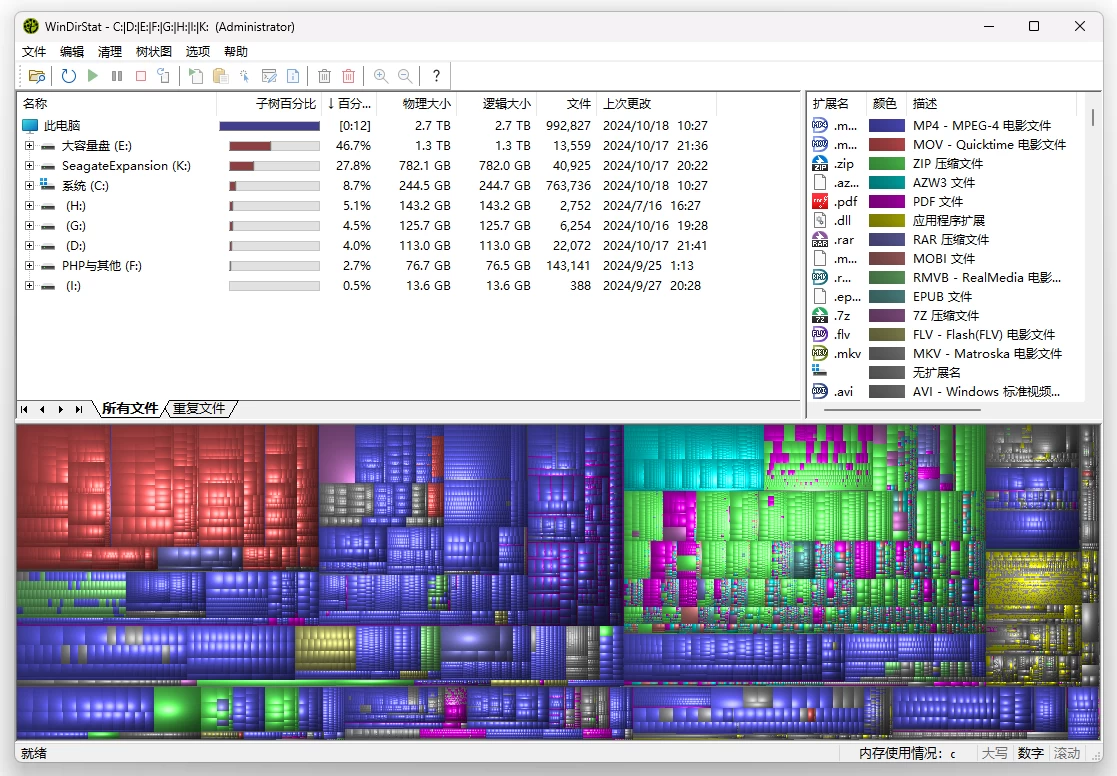Click the 扩展名 column header

point(831,104)
